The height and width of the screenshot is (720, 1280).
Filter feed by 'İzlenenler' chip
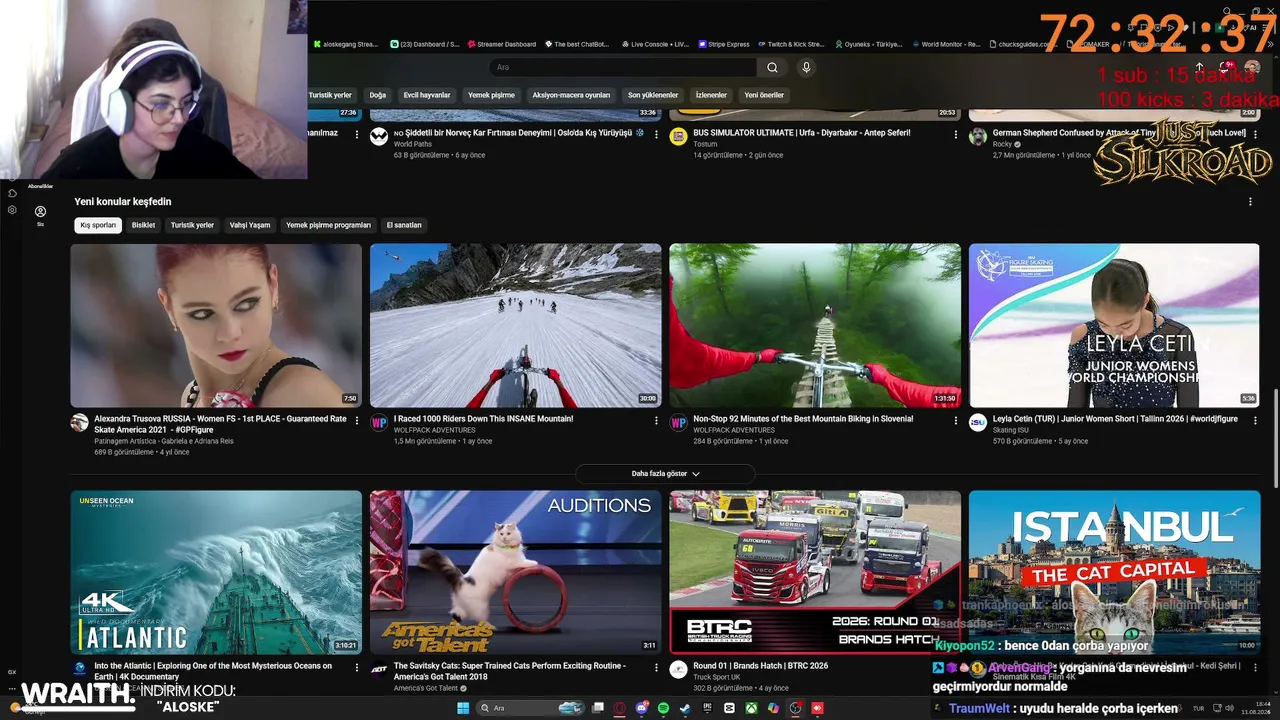[711, 95]
